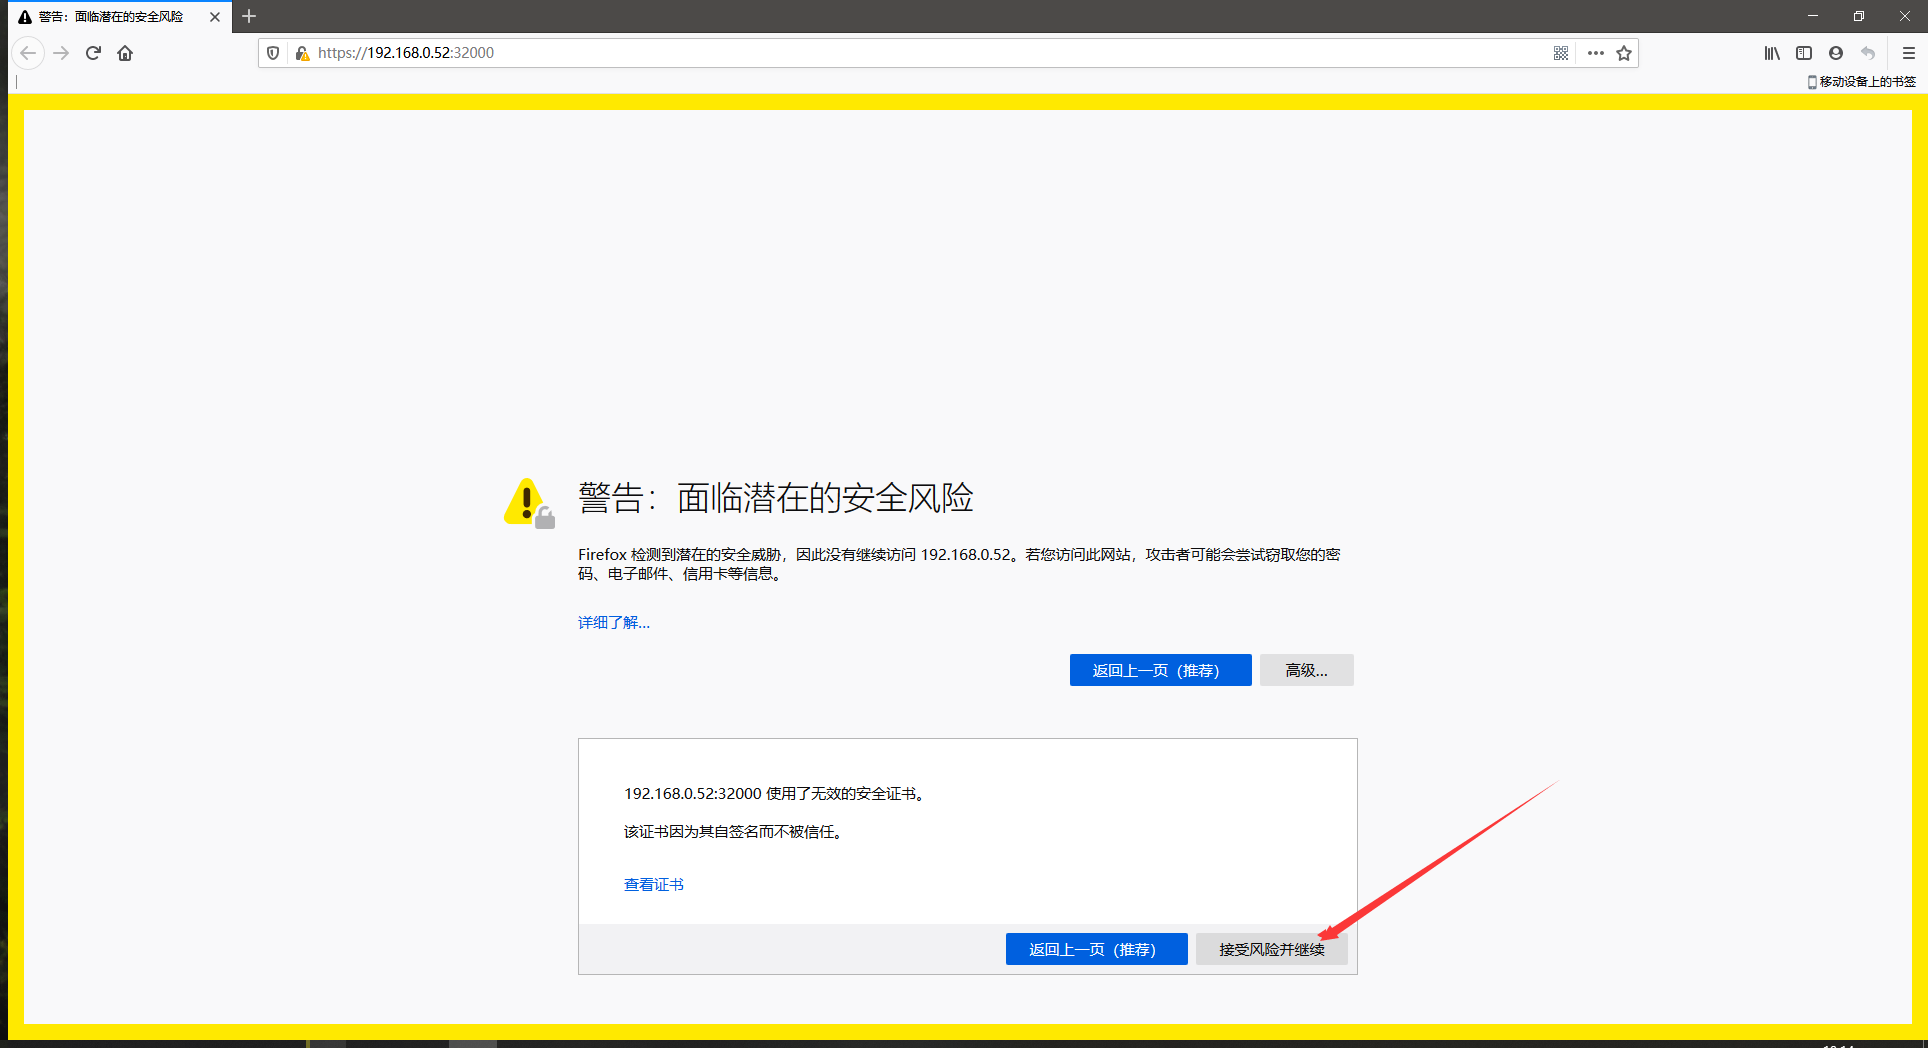Open the '详细了解...' link
Screen dimensions: 1928x1048
[614, 622]
